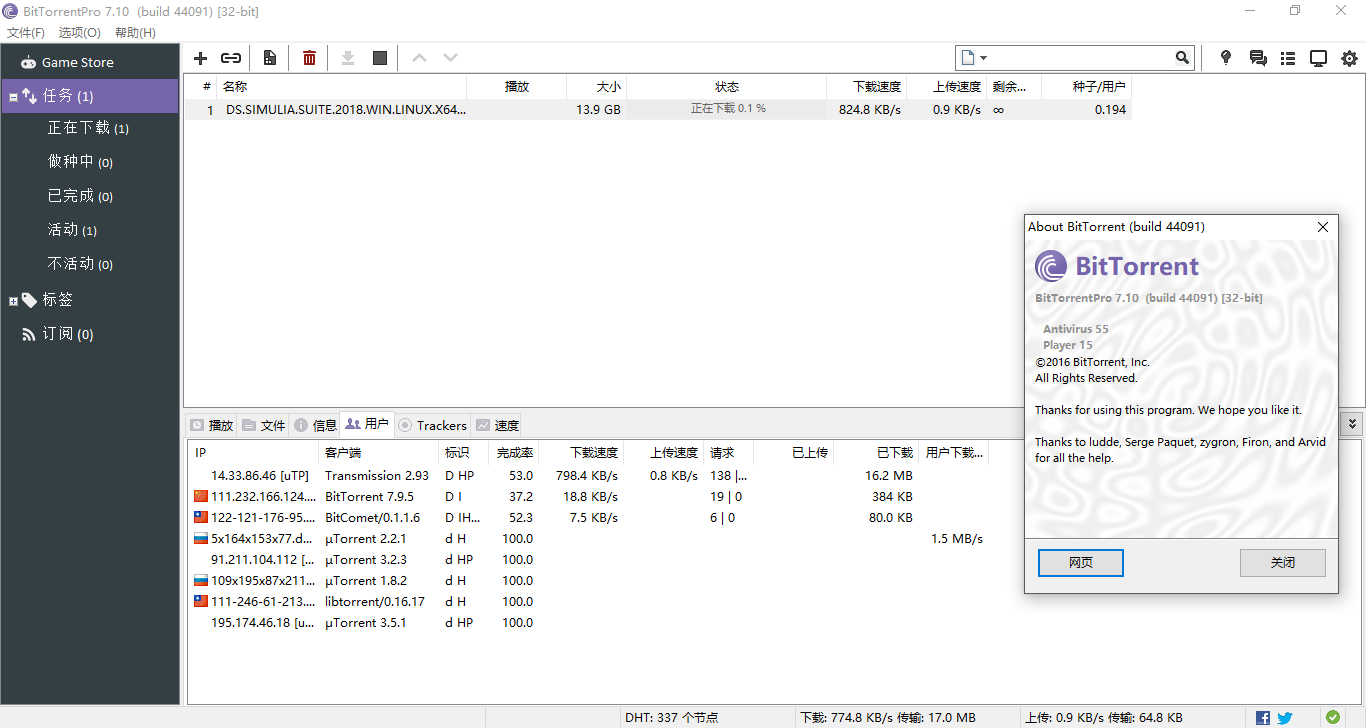Collapse the detail pane with the double chevron
The image size is (1366, 728).
pos(1352,424)
